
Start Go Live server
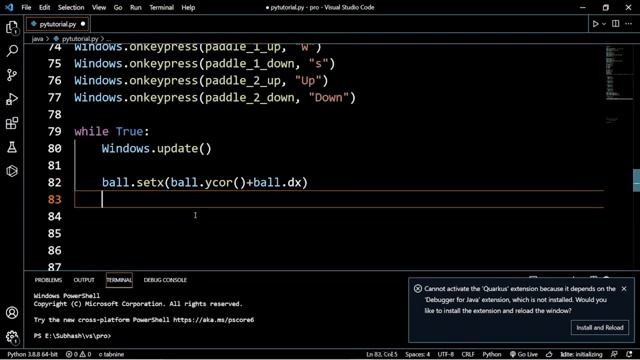pos(524,354)
